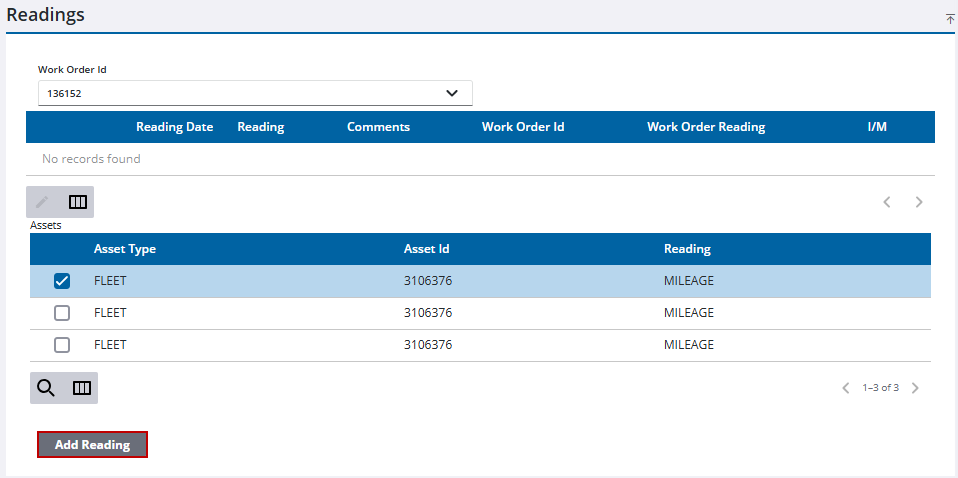
Task: Open column chooser icon under readings table
Action: click(78, 202)
